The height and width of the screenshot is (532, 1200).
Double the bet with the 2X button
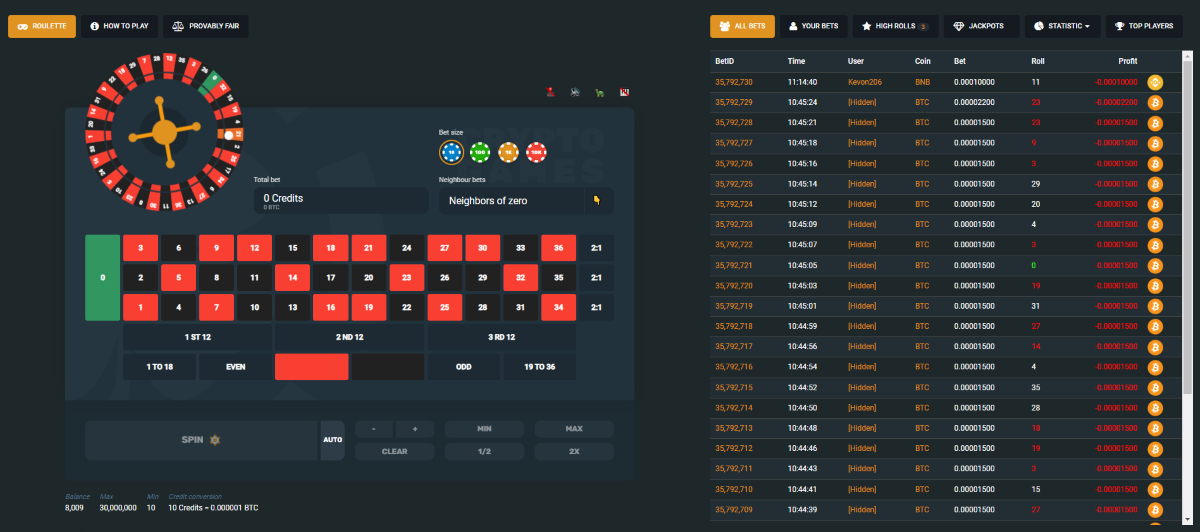[574, 451]
